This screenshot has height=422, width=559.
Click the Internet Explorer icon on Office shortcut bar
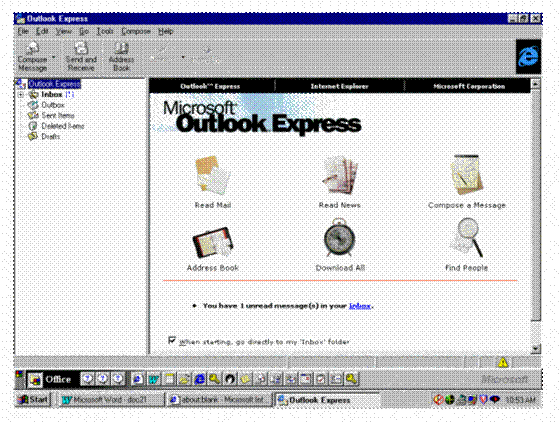[x=200, y=379]
